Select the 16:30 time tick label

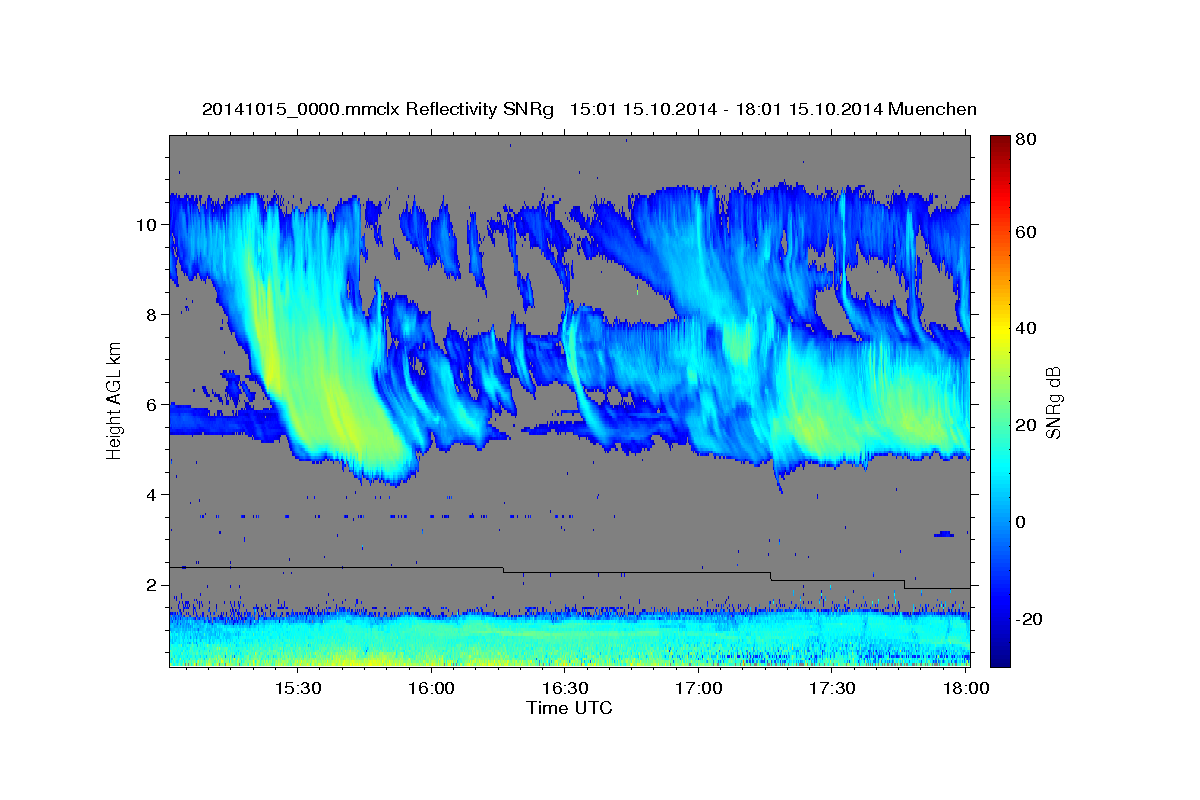pos(565,689)
